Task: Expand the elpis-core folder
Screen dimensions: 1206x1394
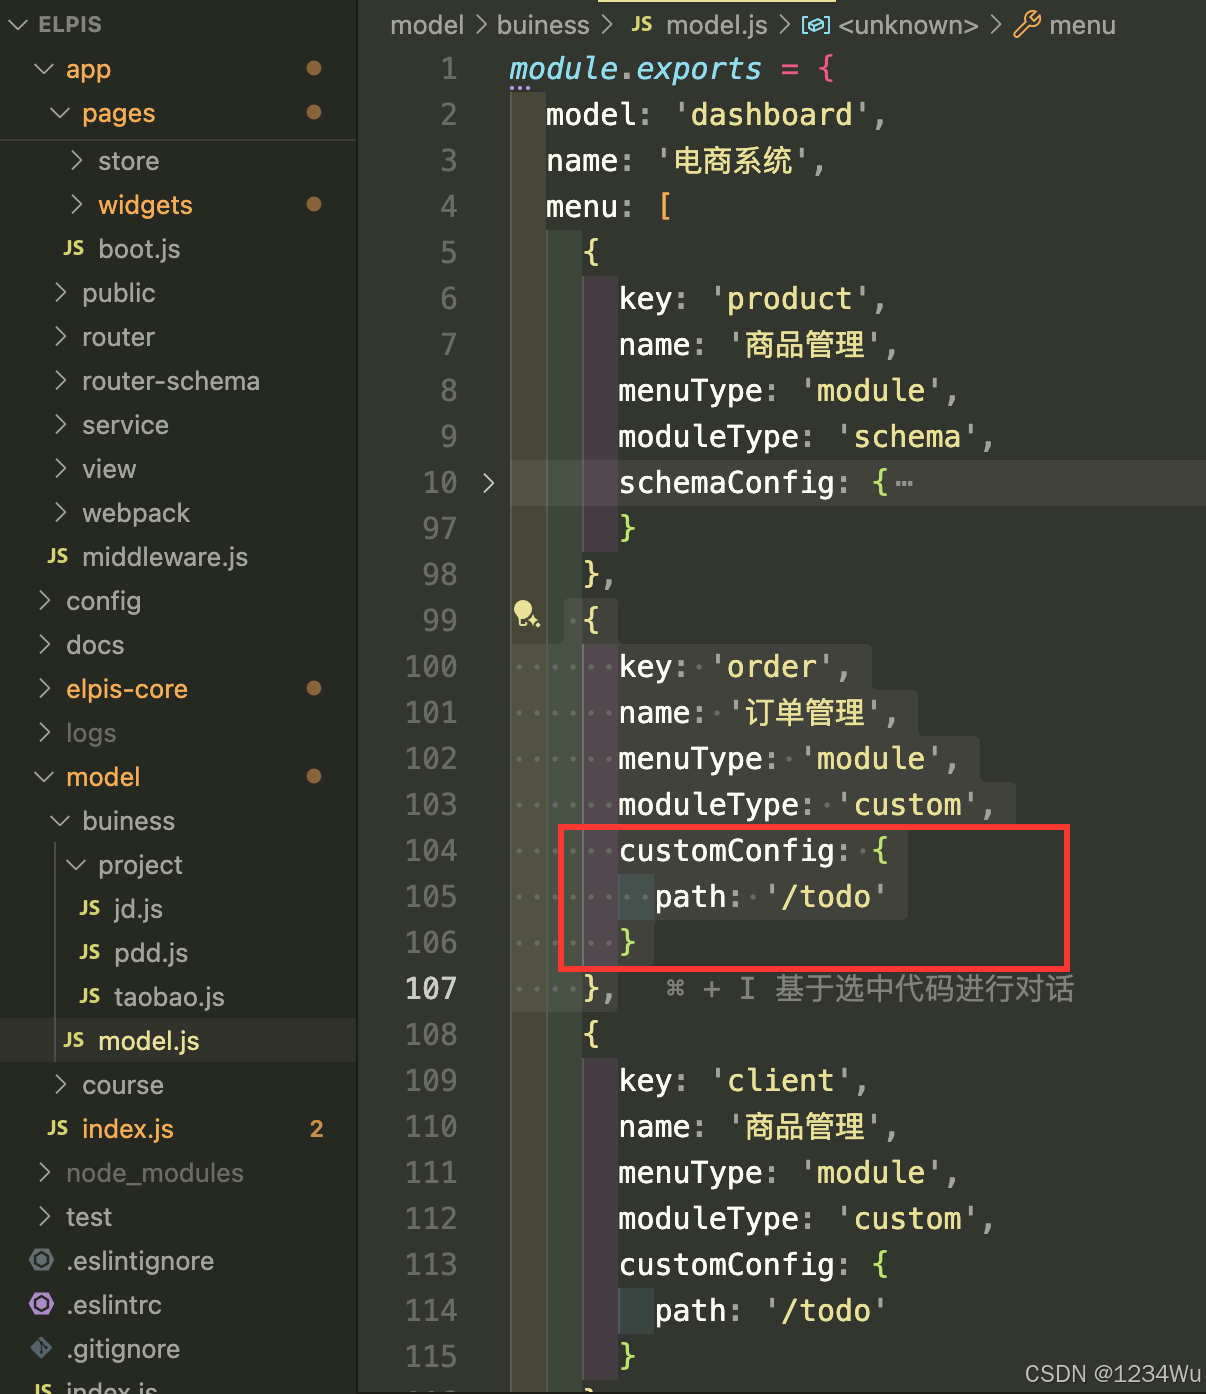Action: point(45,689)
